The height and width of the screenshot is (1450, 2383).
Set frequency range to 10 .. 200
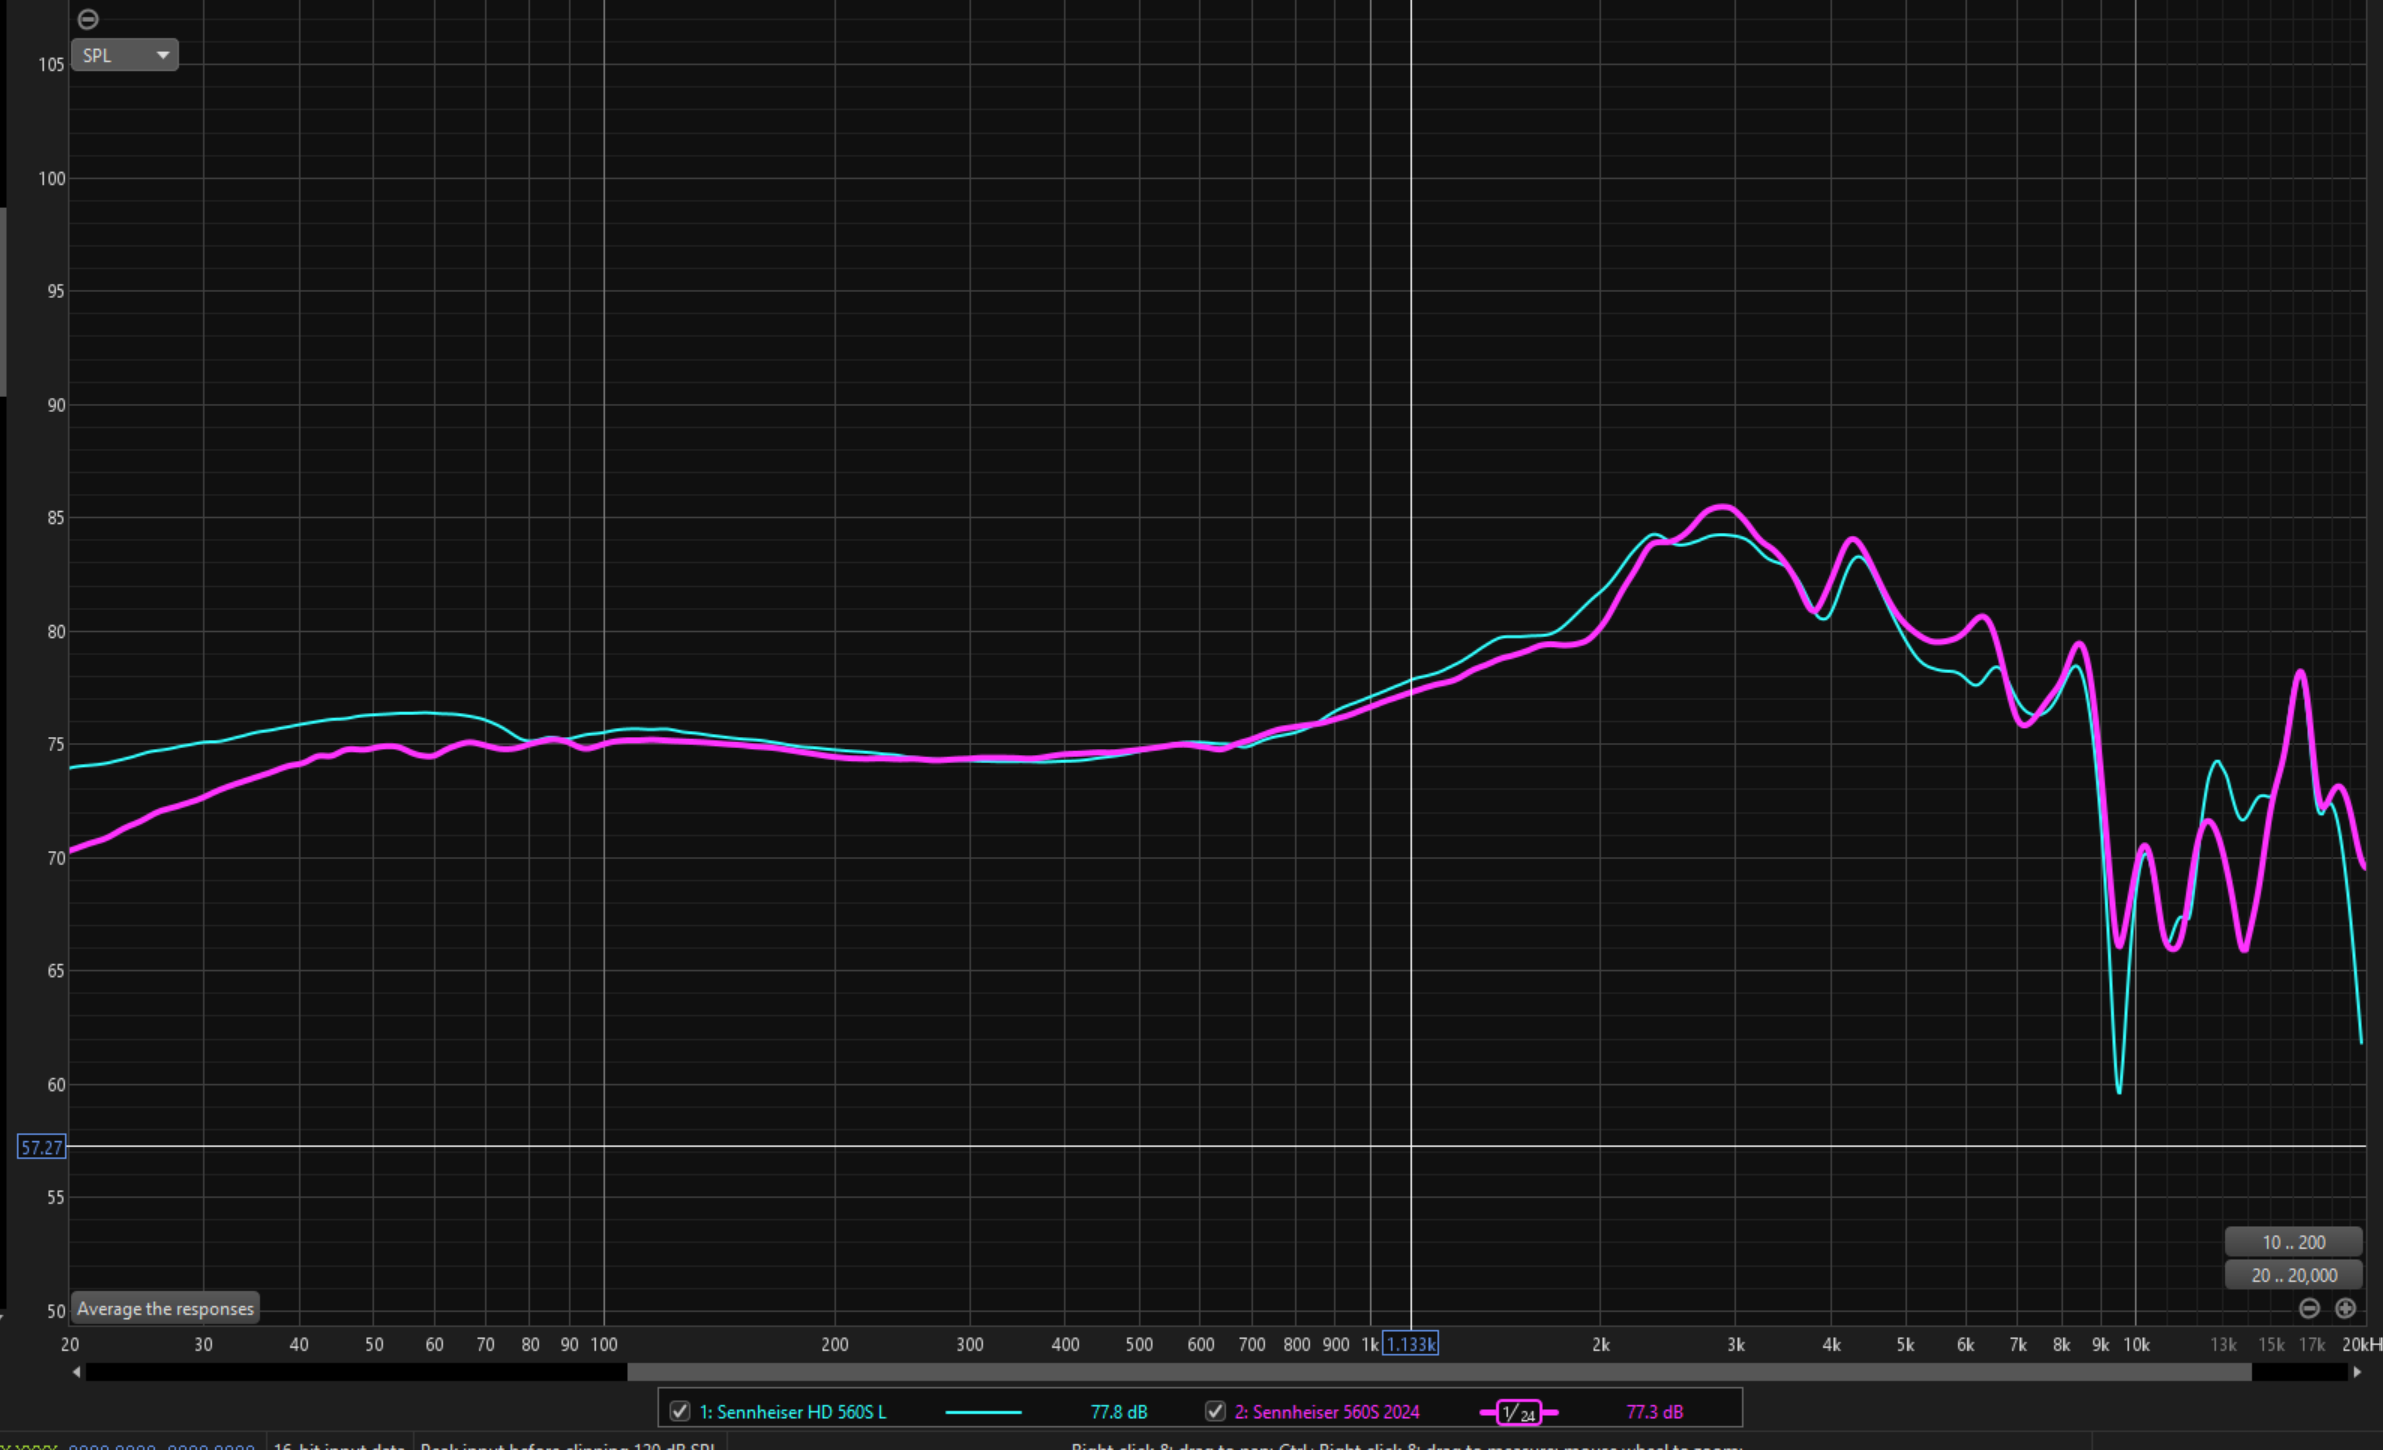tap(2293, 1242)
